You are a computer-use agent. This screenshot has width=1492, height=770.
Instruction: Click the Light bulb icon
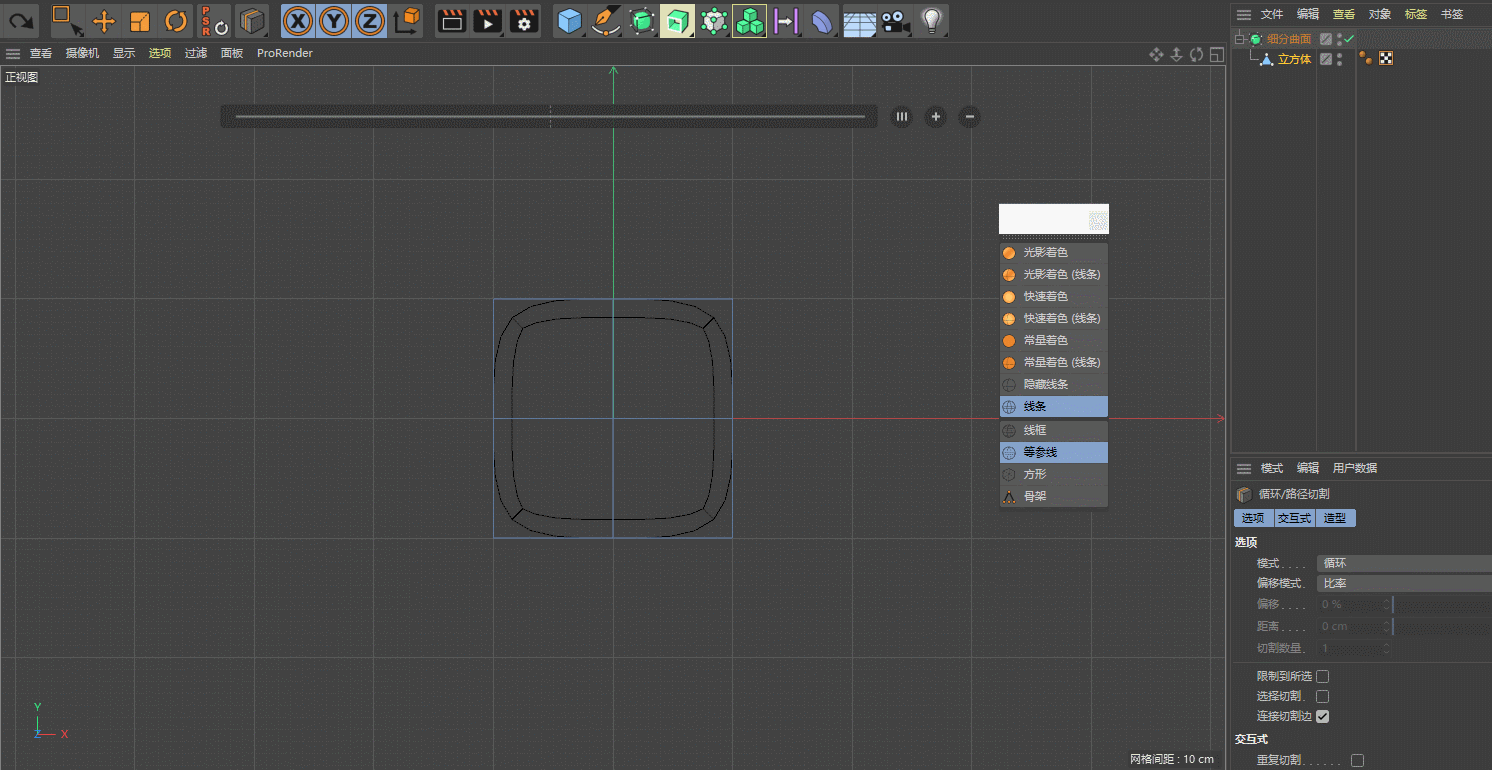(x=931, y=21)
